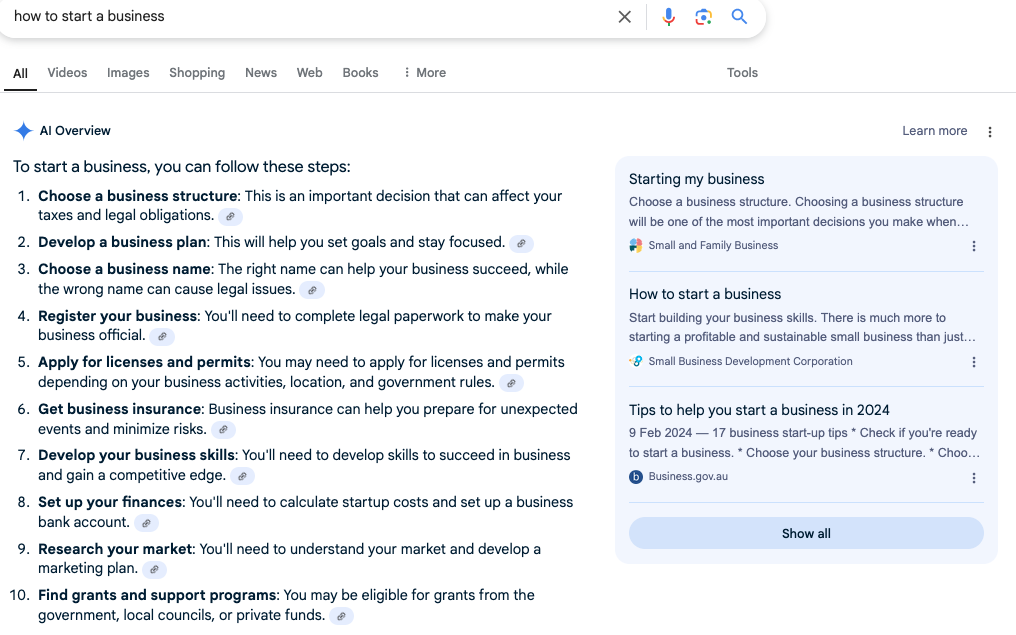The height and width of the screenshot is (635, 1016).
Task: Click citation link icon after business plan step
Action: [x=521, y=243]
